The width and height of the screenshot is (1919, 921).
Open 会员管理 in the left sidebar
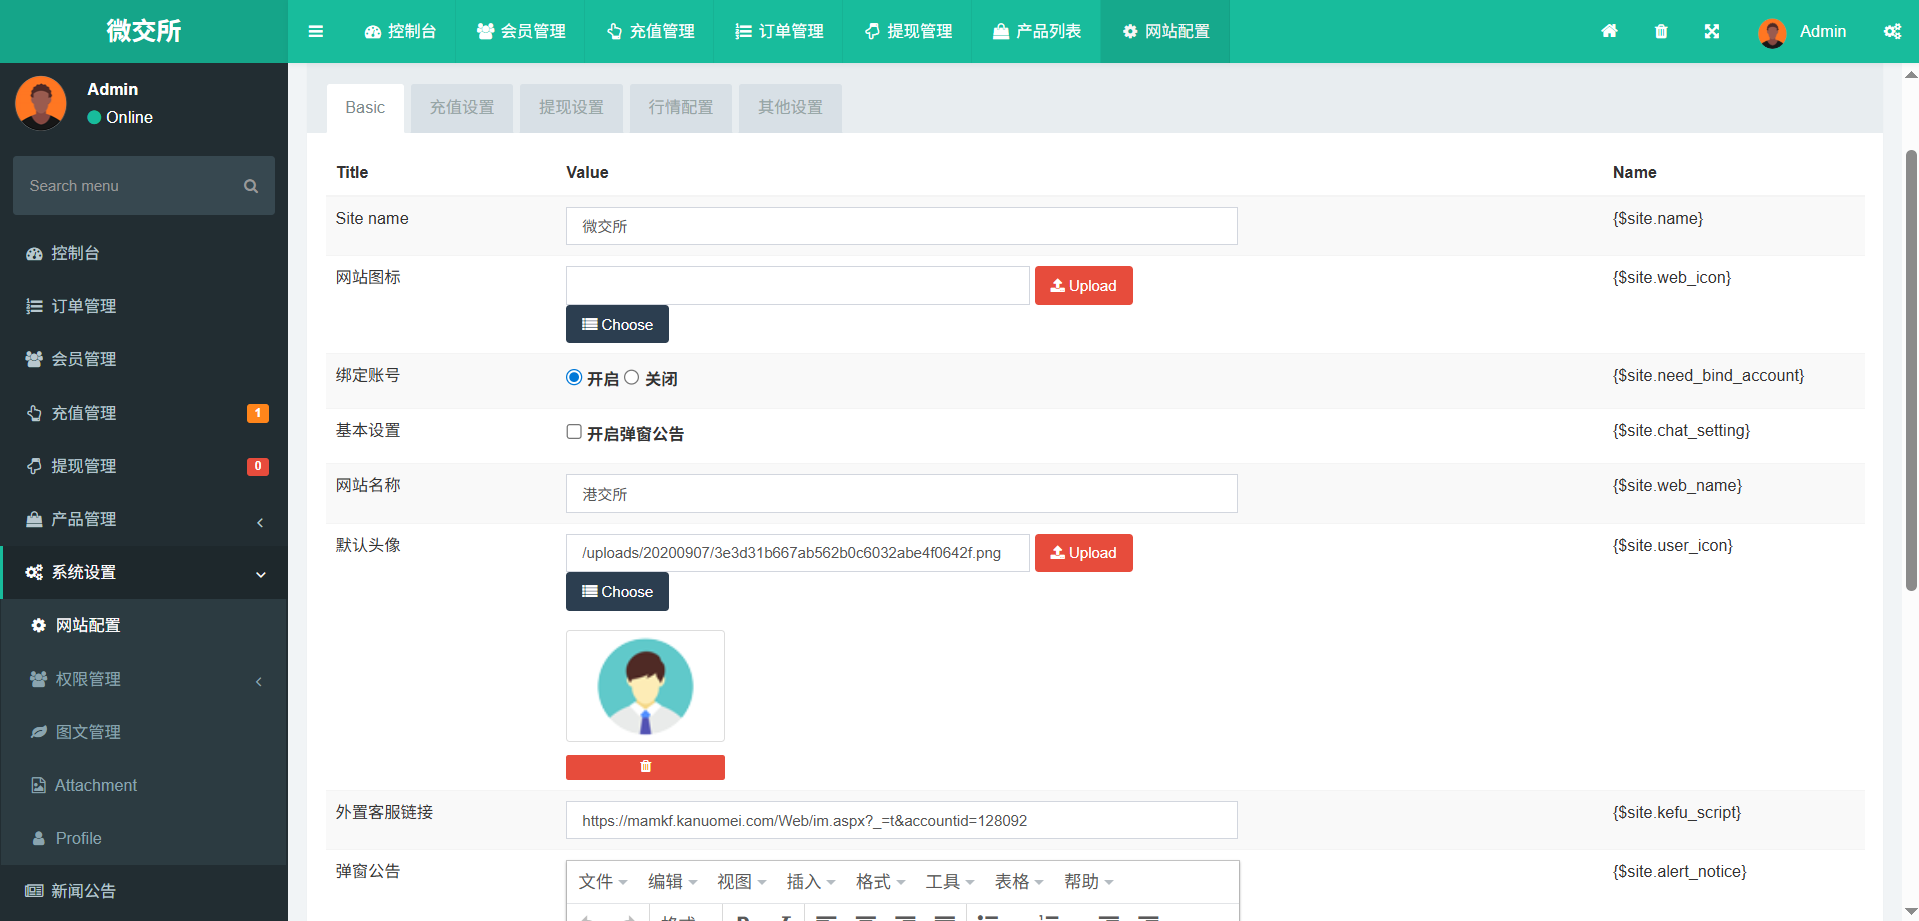tap(144, 359)
